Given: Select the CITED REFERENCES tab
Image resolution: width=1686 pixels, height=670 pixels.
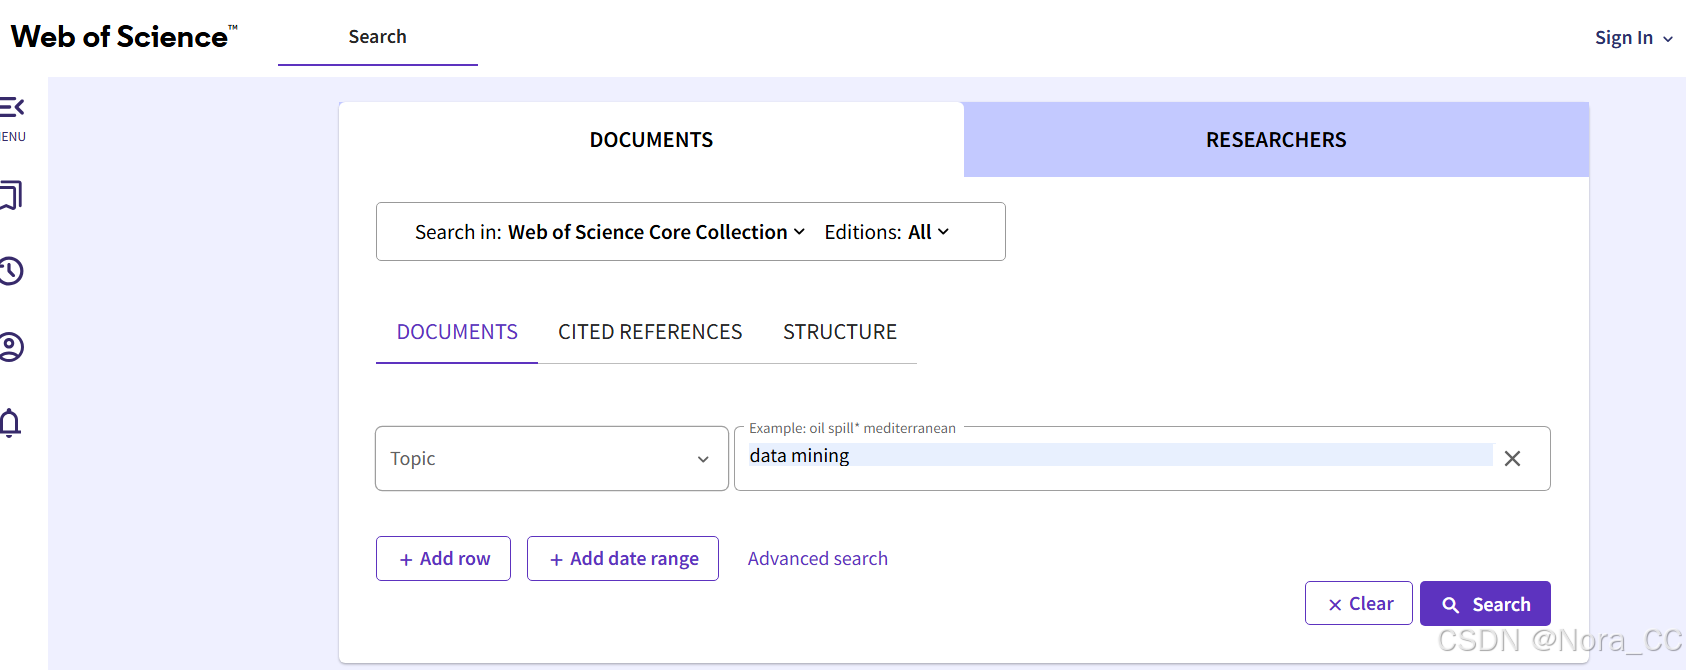Looking at the screenshot, I should [650, 332].
